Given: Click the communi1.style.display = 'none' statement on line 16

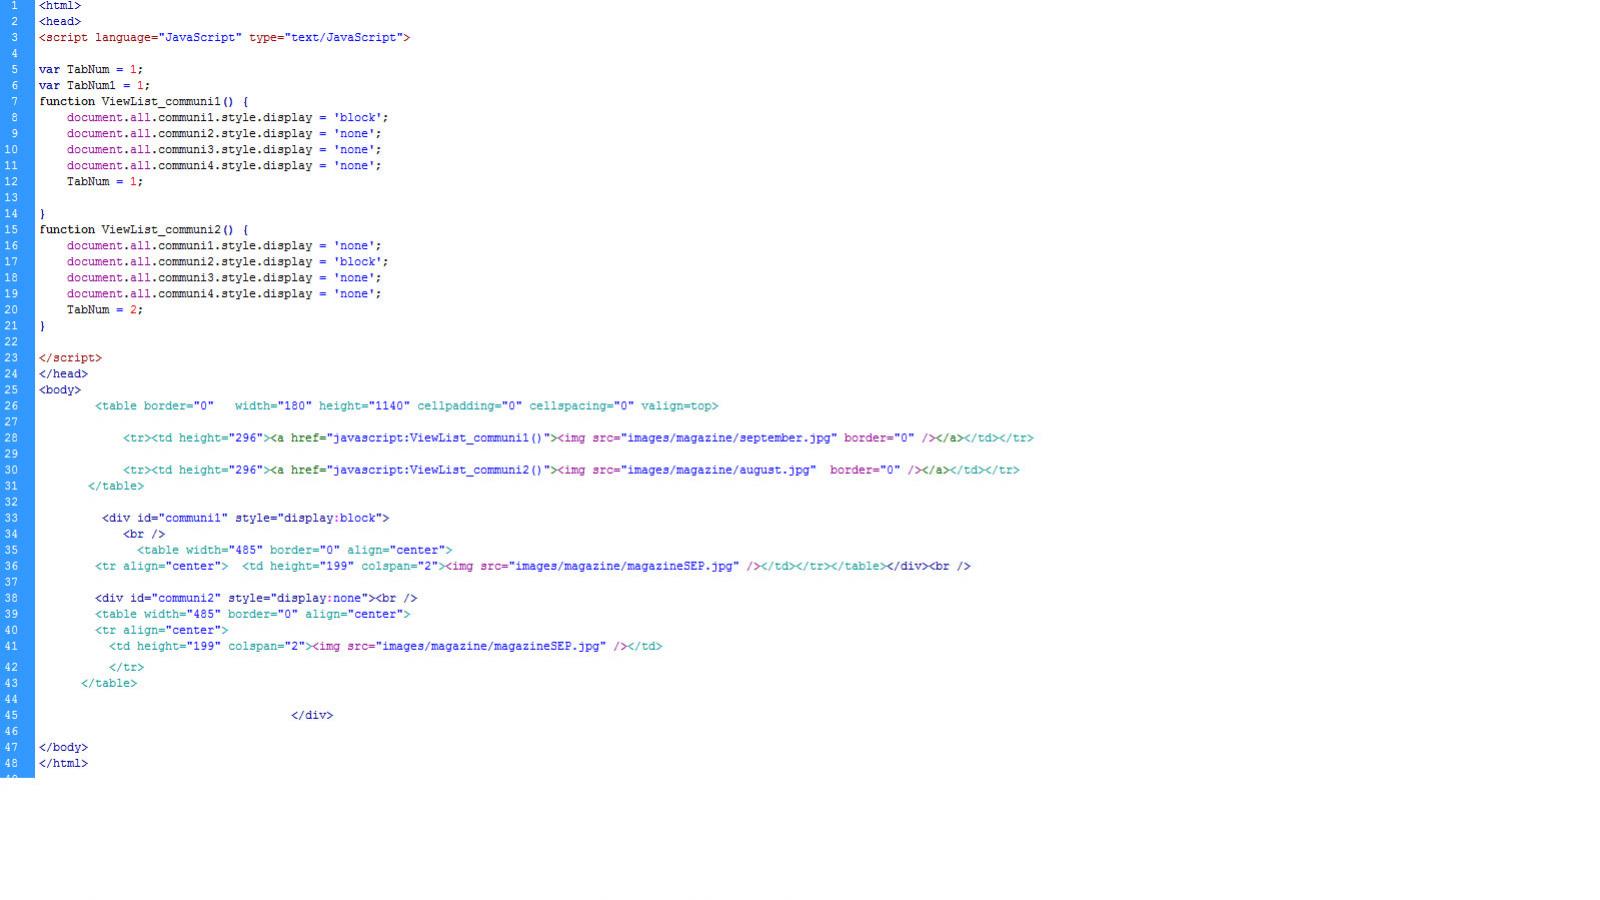Looking at the screenshot, I should [224, 246].
